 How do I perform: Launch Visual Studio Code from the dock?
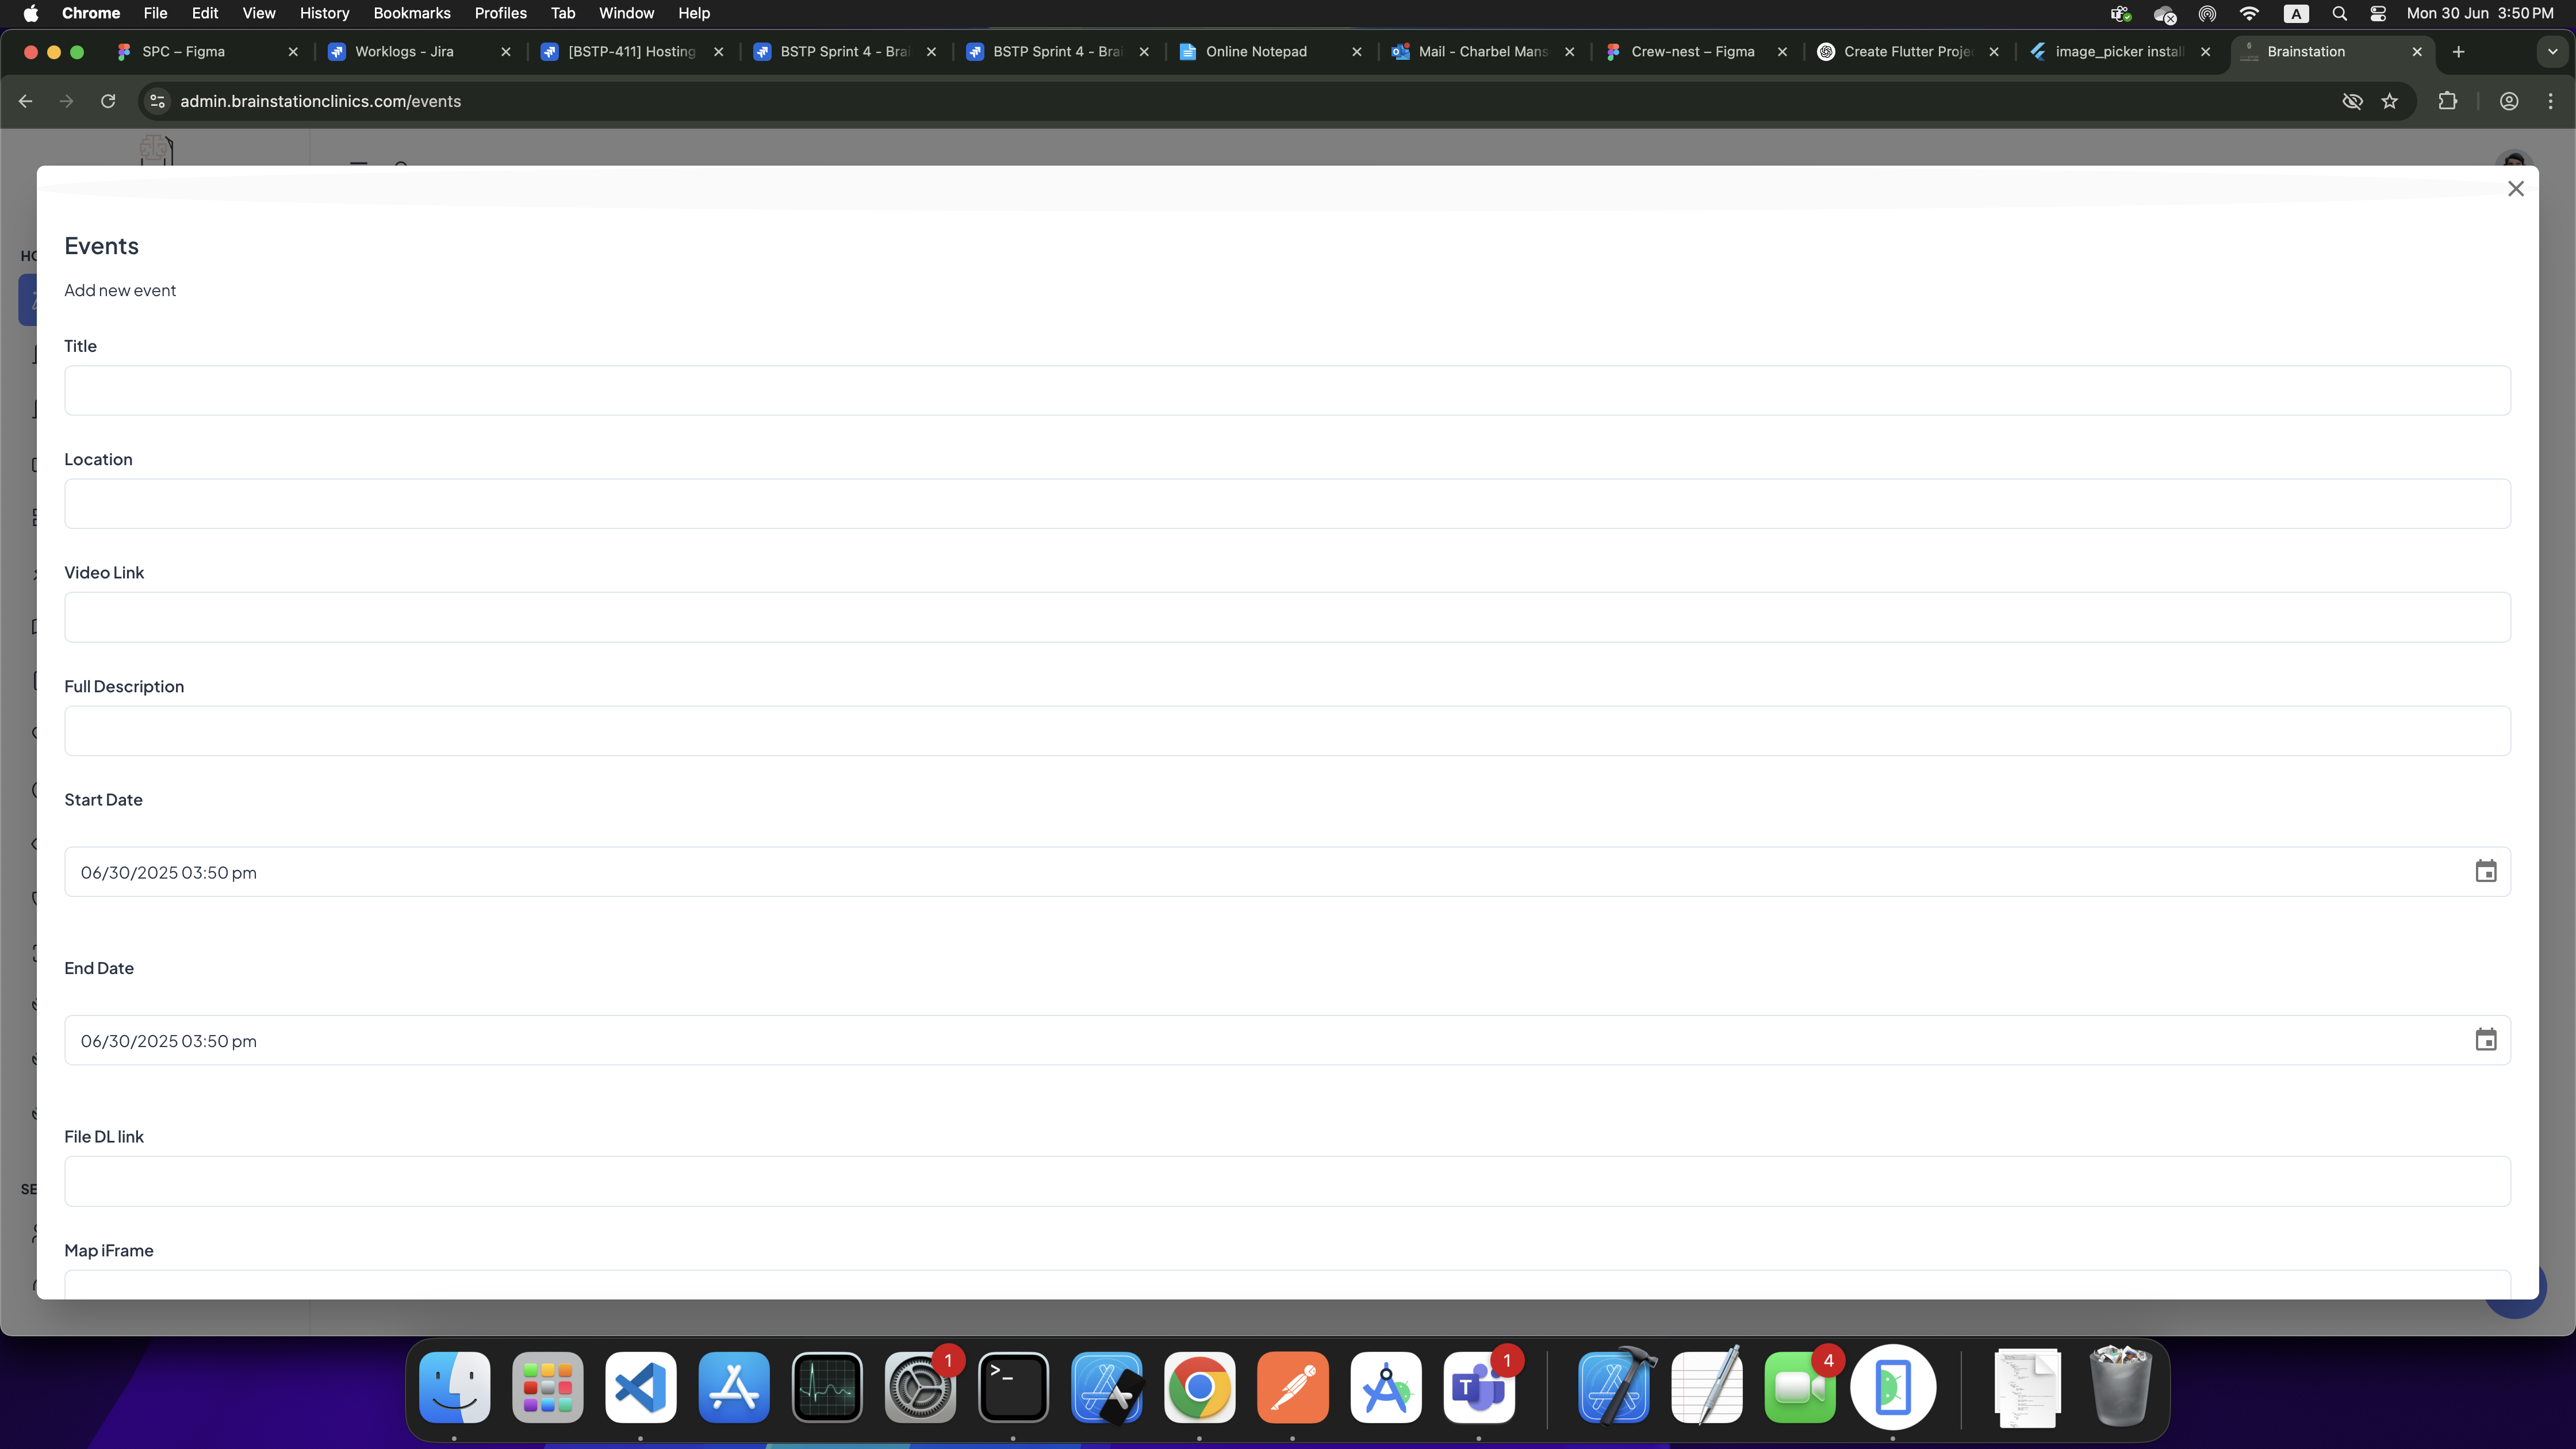click(x=640, y=1387)
